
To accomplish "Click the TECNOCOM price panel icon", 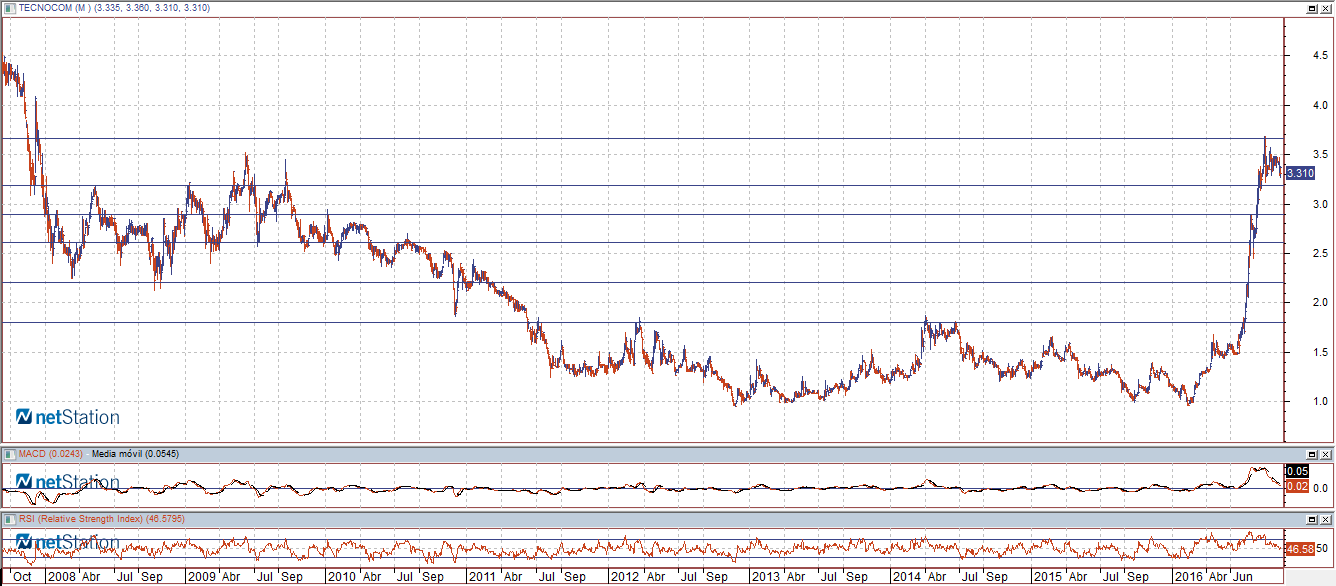I will pos(9,7).
